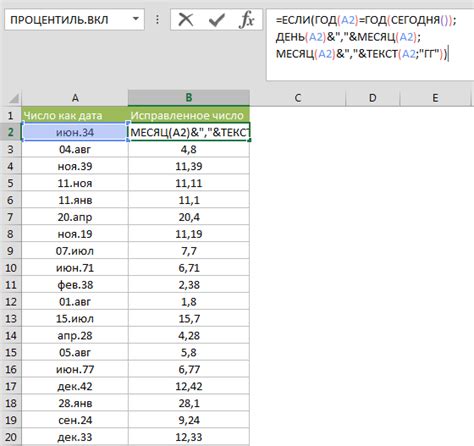Image resolution: width=474 pixels, height=446 pixels.
Task: Select column A header
Action: click(x=75, y=98)
